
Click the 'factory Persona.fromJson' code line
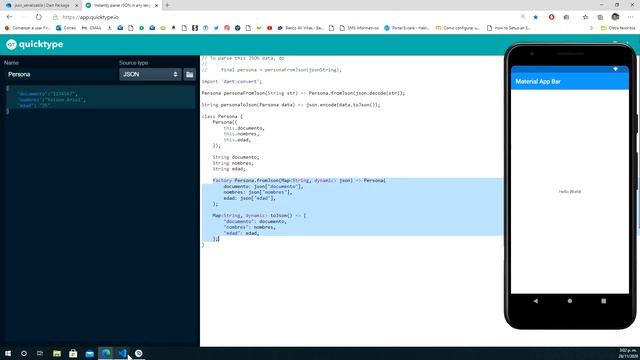pyautogui.click(x=299, y=180)
